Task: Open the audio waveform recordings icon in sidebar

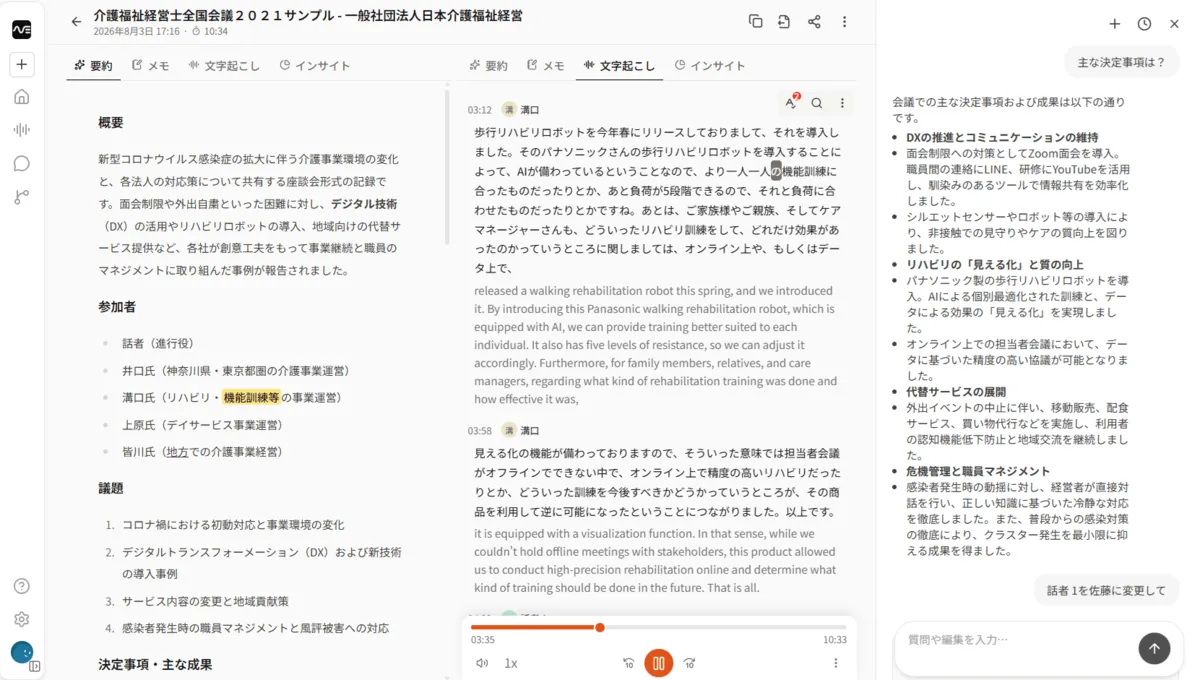Action: [x=21, y=130]
